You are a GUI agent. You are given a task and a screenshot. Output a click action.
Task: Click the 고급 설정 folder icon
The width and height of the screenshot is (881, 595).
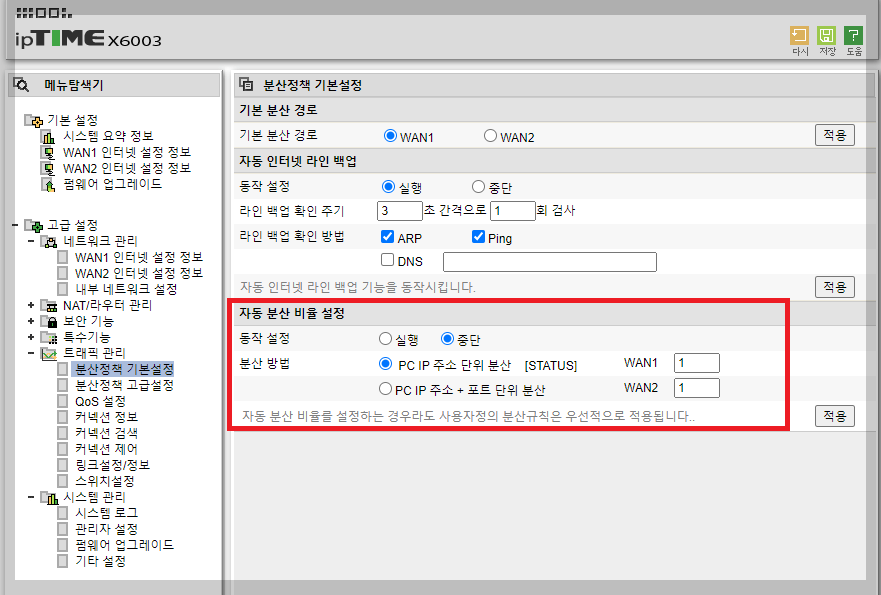[34, 226]
